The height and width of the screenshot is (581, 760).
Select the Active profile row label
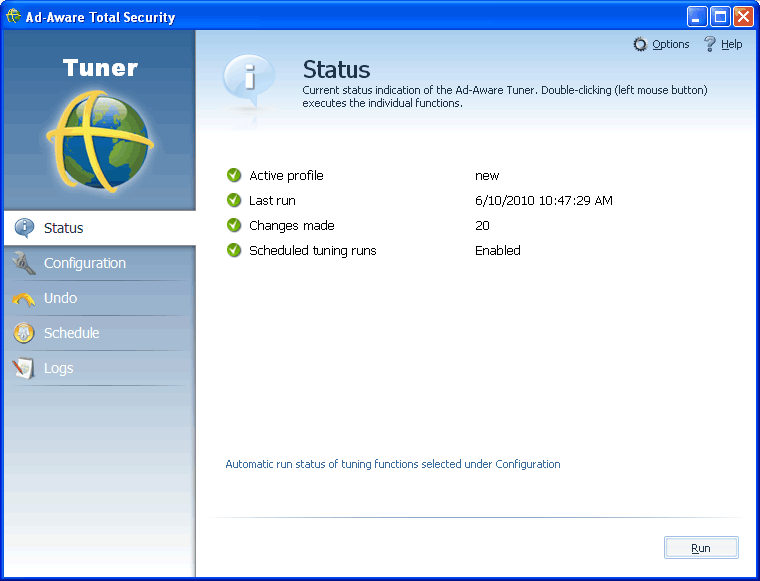pyautogui.click(x=286, y=175)
